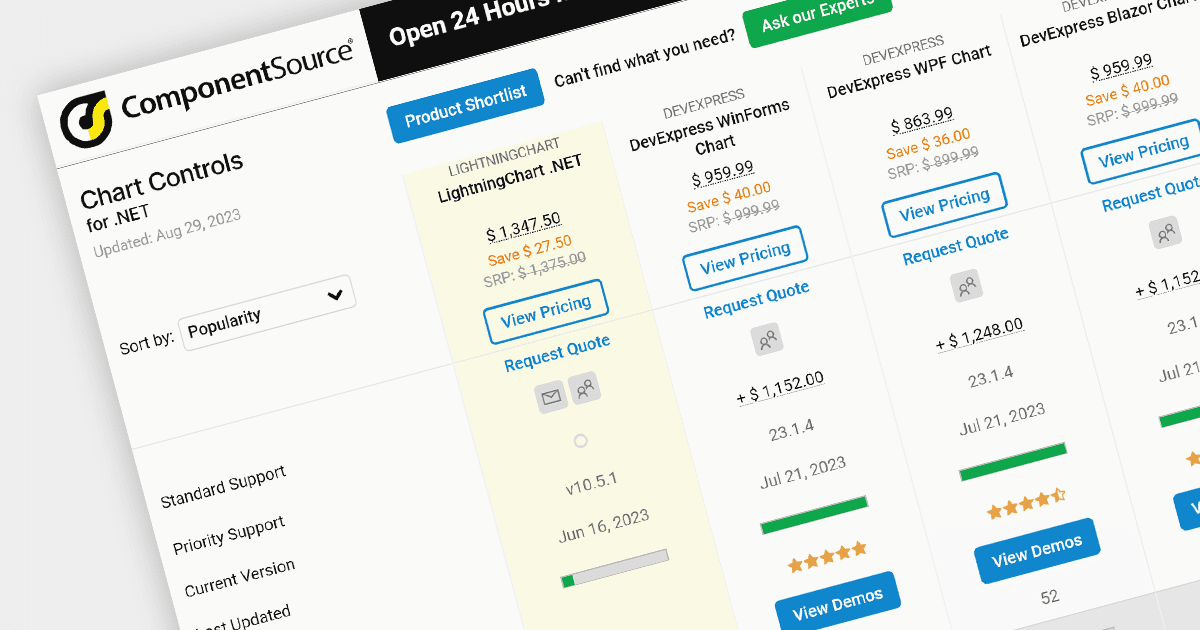Viewport: 1200px width, 630px height.
Task: Click the $1,347.50 LightningChart price
Action: coord(523,228)
